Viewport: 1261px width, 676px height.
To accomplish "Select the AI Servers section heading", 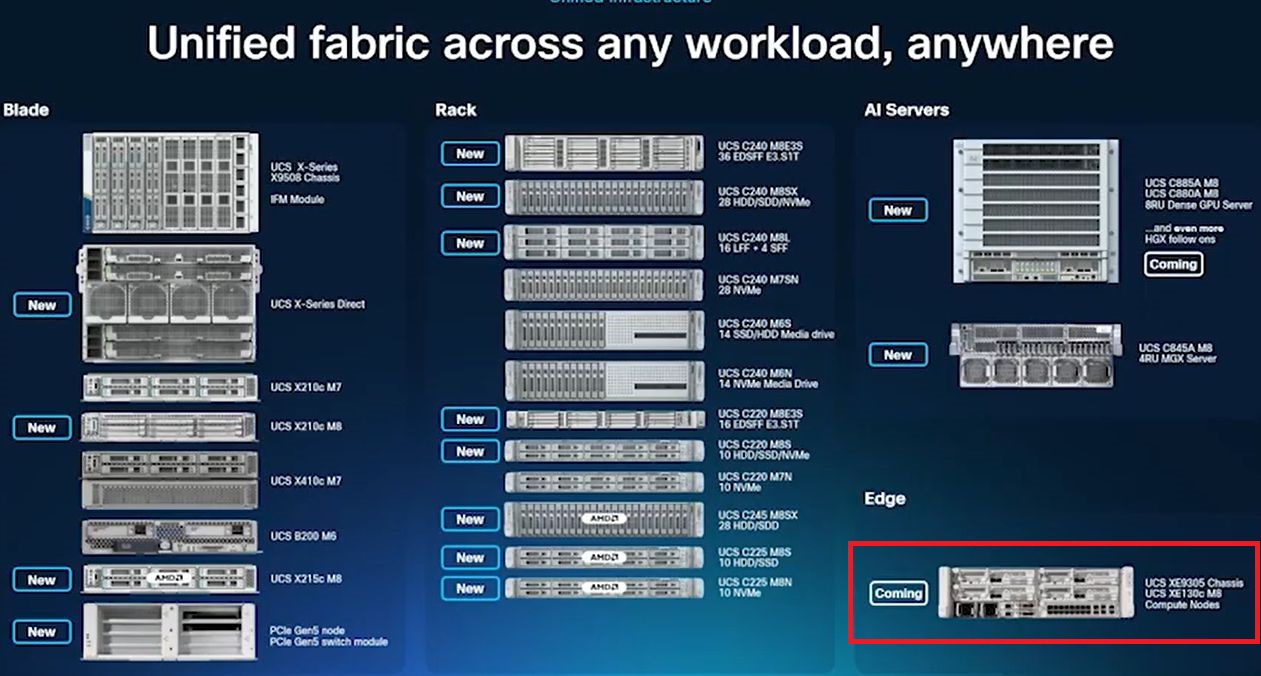I will point(906,110).
